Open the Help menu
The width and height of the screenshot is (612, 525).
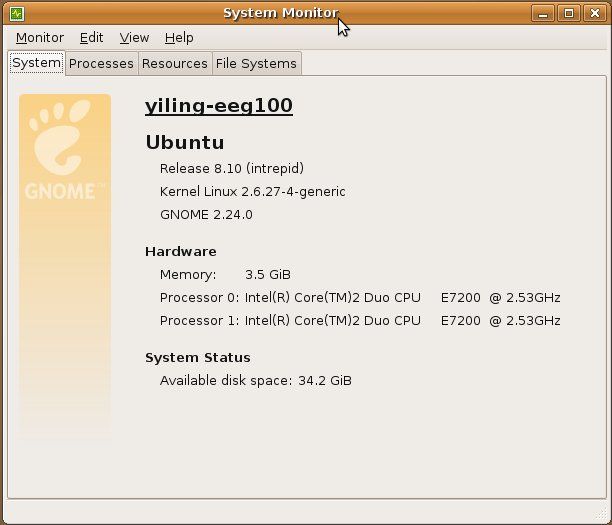(x=179, y=37)
